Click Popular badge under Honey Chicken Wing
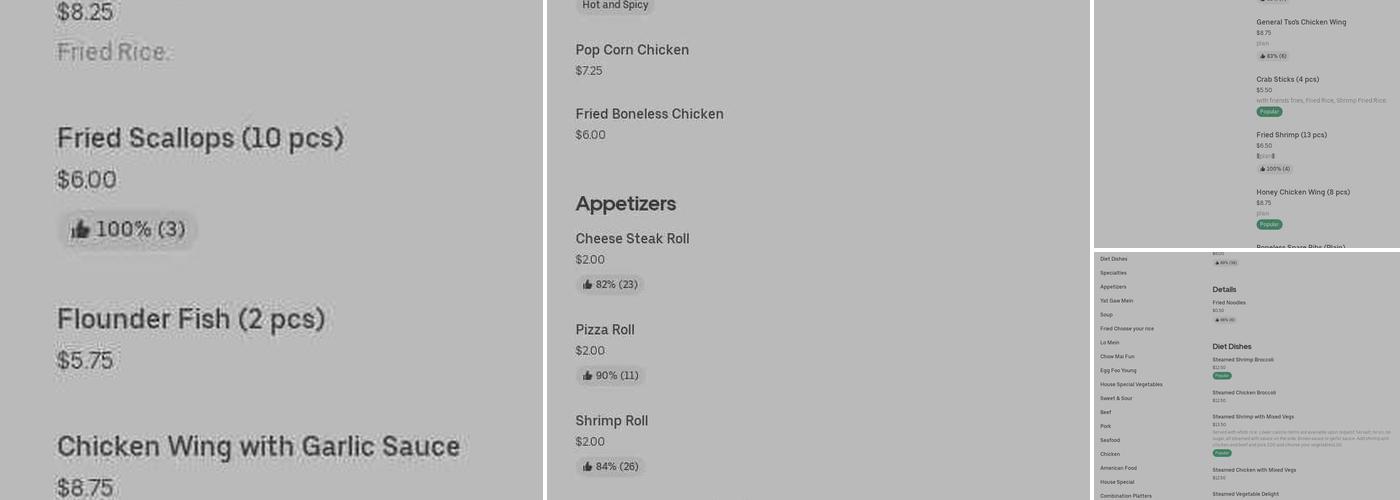The width and height of the screenshot is (1400, 500). [x=1269, y=224]
